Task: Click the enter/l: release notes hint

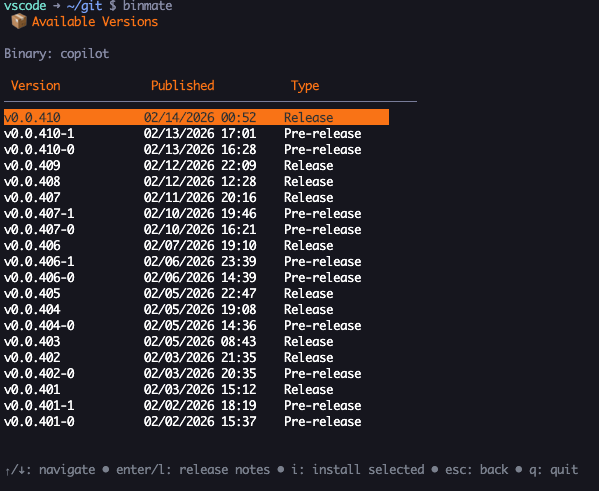Action: click(x=193, y=470)
